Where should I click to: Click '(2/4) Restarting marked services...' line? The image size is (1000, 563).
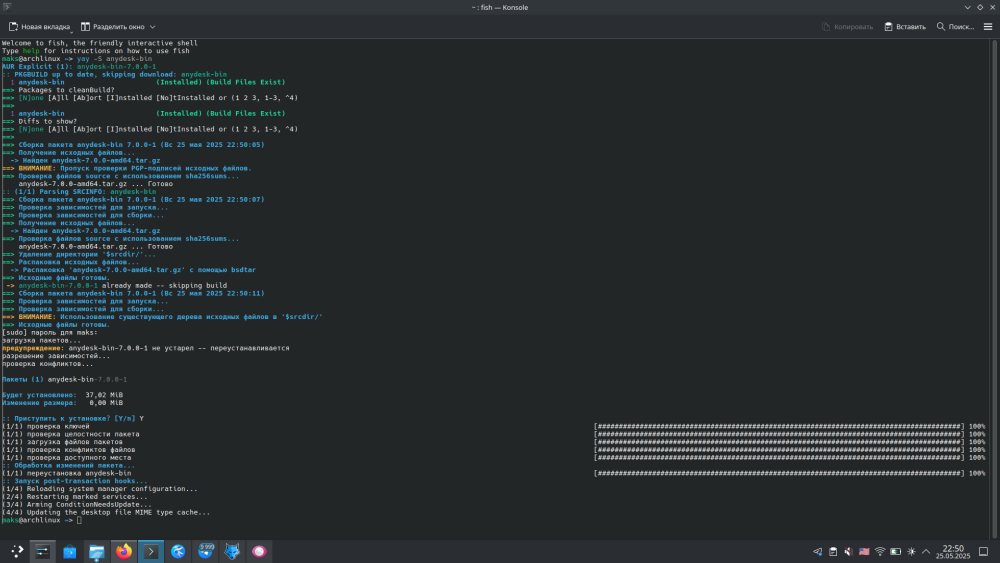(x=75, y=497)
